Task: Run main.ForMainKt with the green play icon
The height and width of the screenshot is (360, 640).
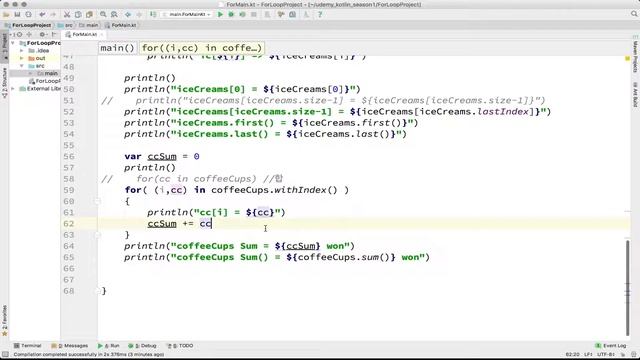Action: click(220, 15)
